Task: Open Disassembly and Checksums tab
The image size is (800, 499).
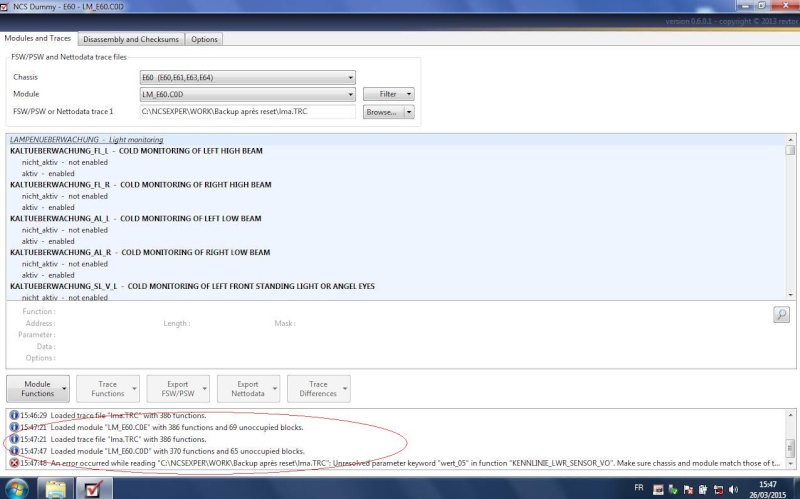Action: point(131,39)
